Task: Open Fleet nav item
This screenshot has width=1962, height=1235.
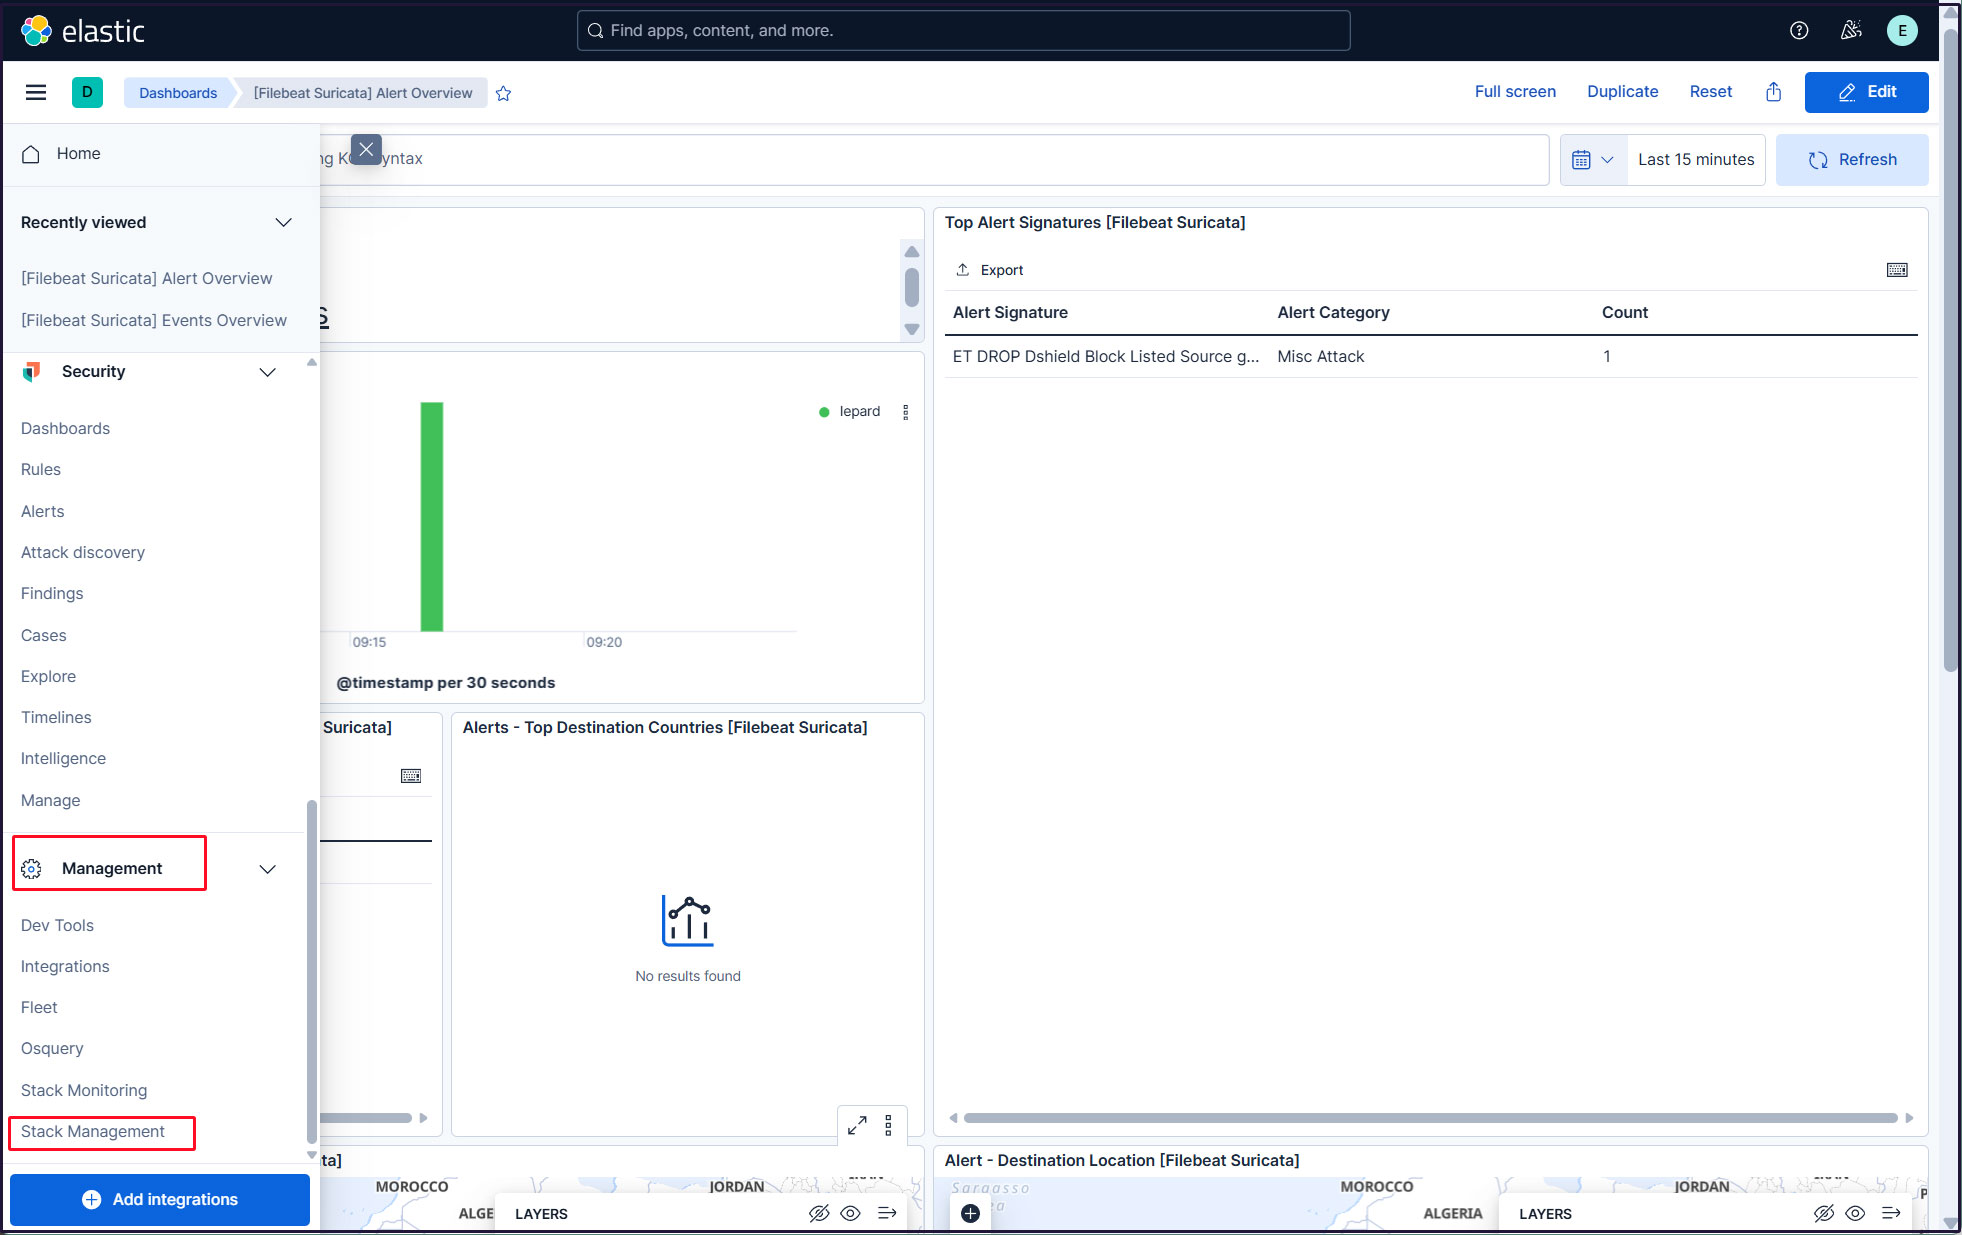Action: click(39, 1007)
